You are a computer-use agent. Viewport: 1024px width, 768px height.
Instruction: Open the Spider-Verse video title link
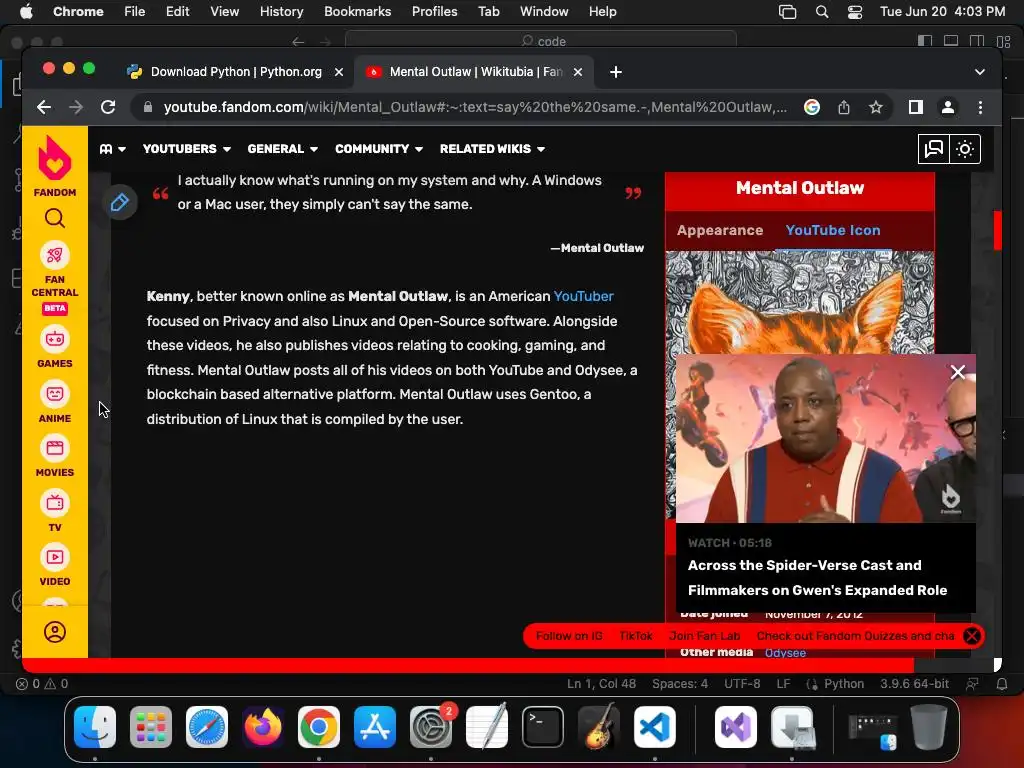[x=817, y=577]
